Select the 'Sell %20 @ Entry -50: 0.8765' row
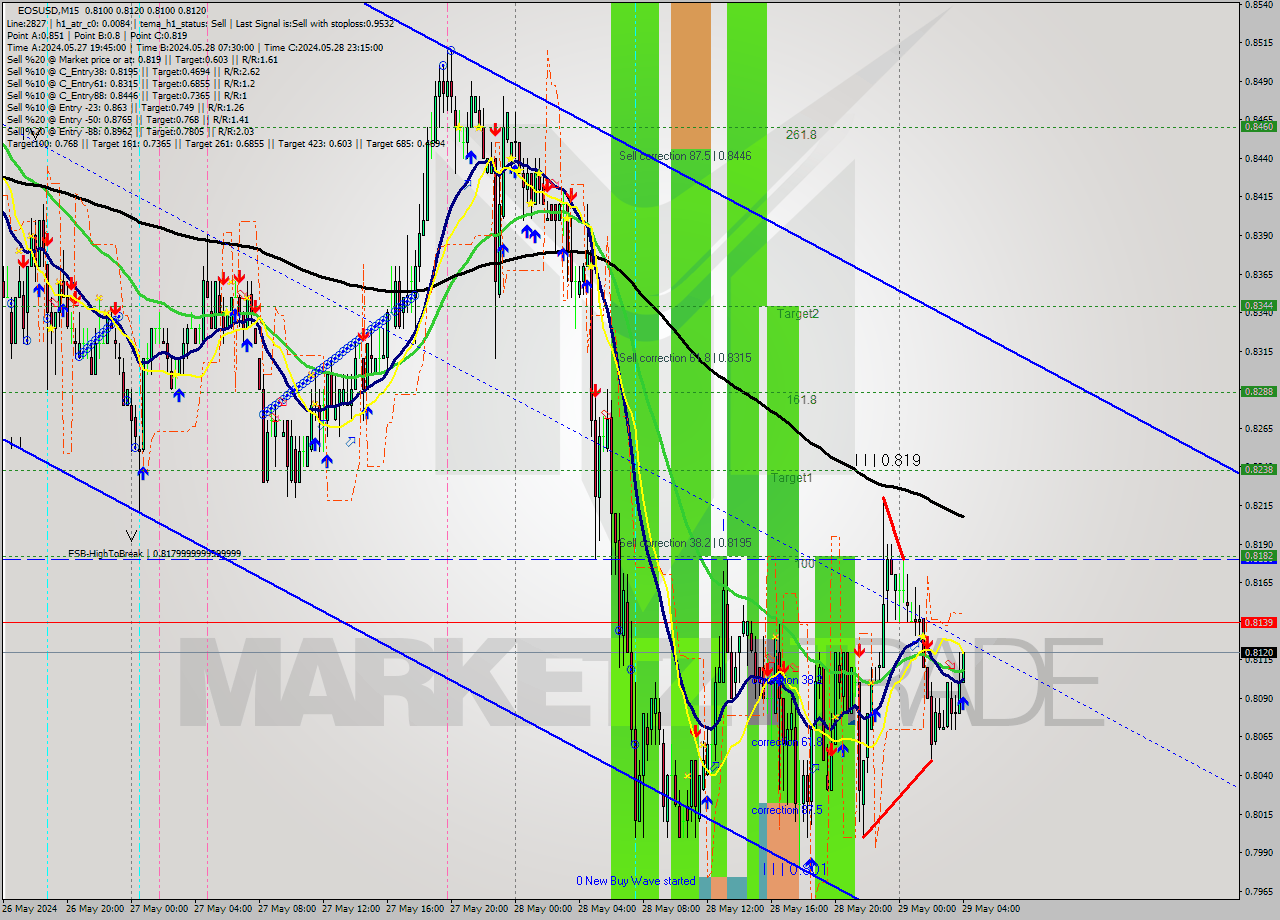The height and width of the screenshot is (920, 1280). [x=128, y=119]
